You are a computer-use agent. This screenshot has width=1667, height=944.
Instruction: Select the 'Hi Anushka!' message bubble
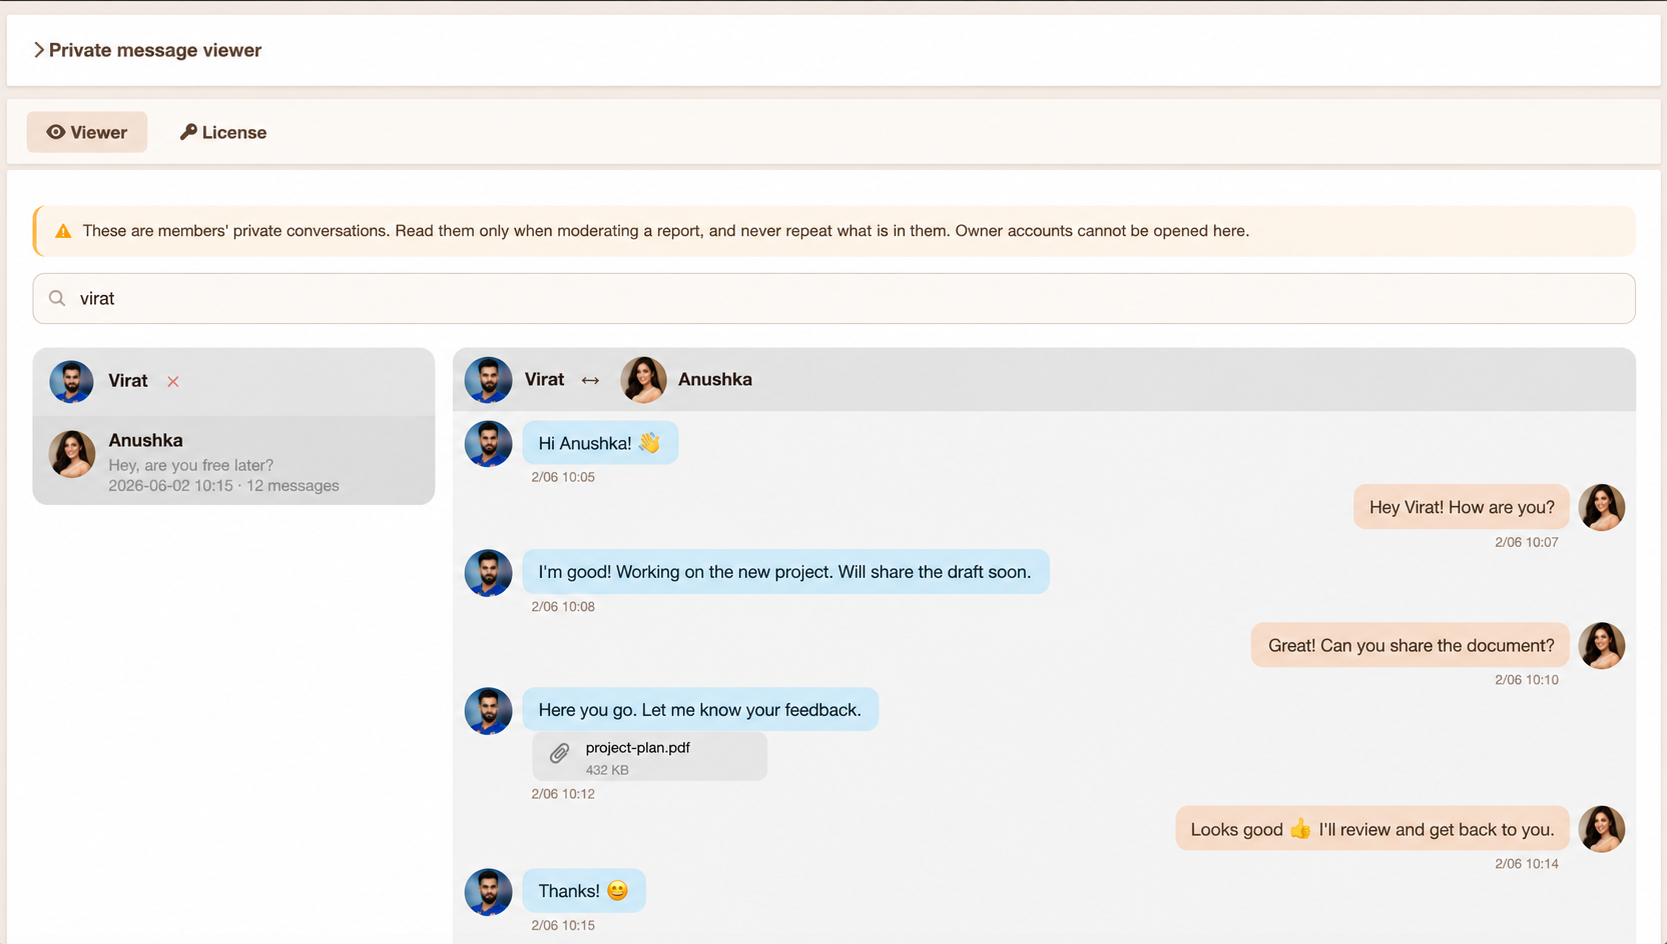pos(600,443)
